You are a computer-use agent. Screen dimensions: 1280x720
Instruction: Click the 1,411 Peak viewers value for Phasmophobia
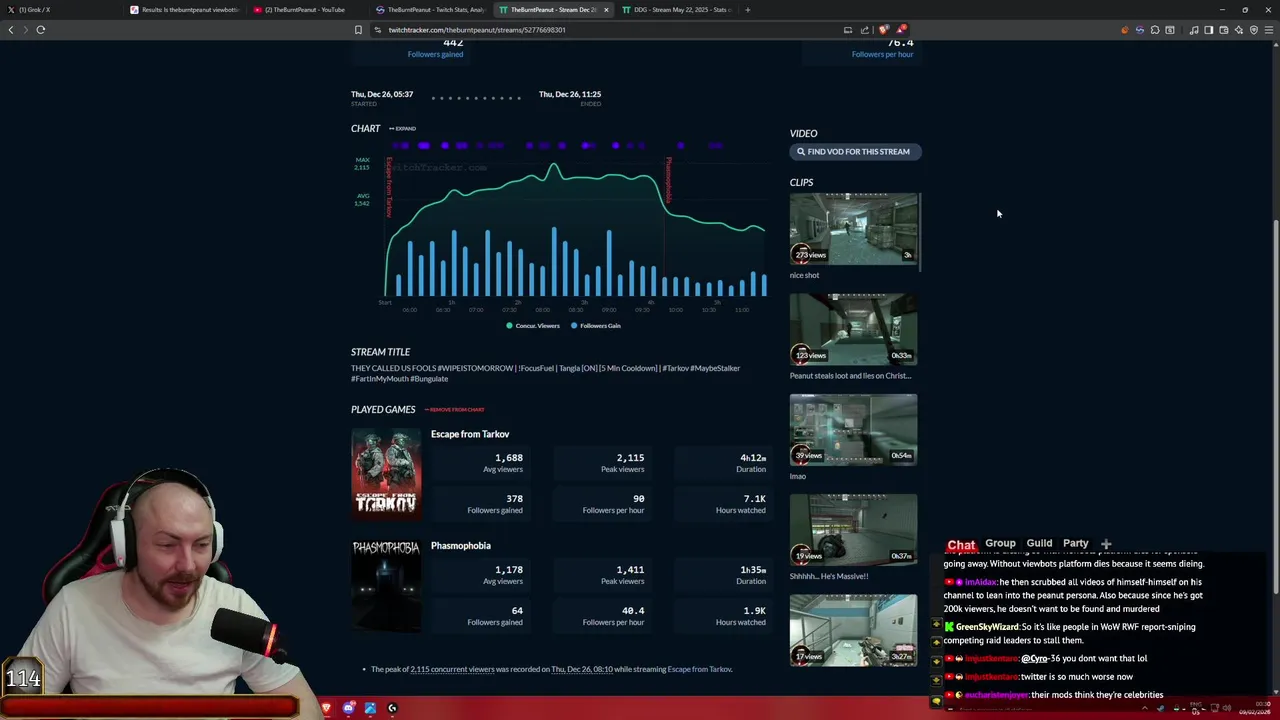630,570
